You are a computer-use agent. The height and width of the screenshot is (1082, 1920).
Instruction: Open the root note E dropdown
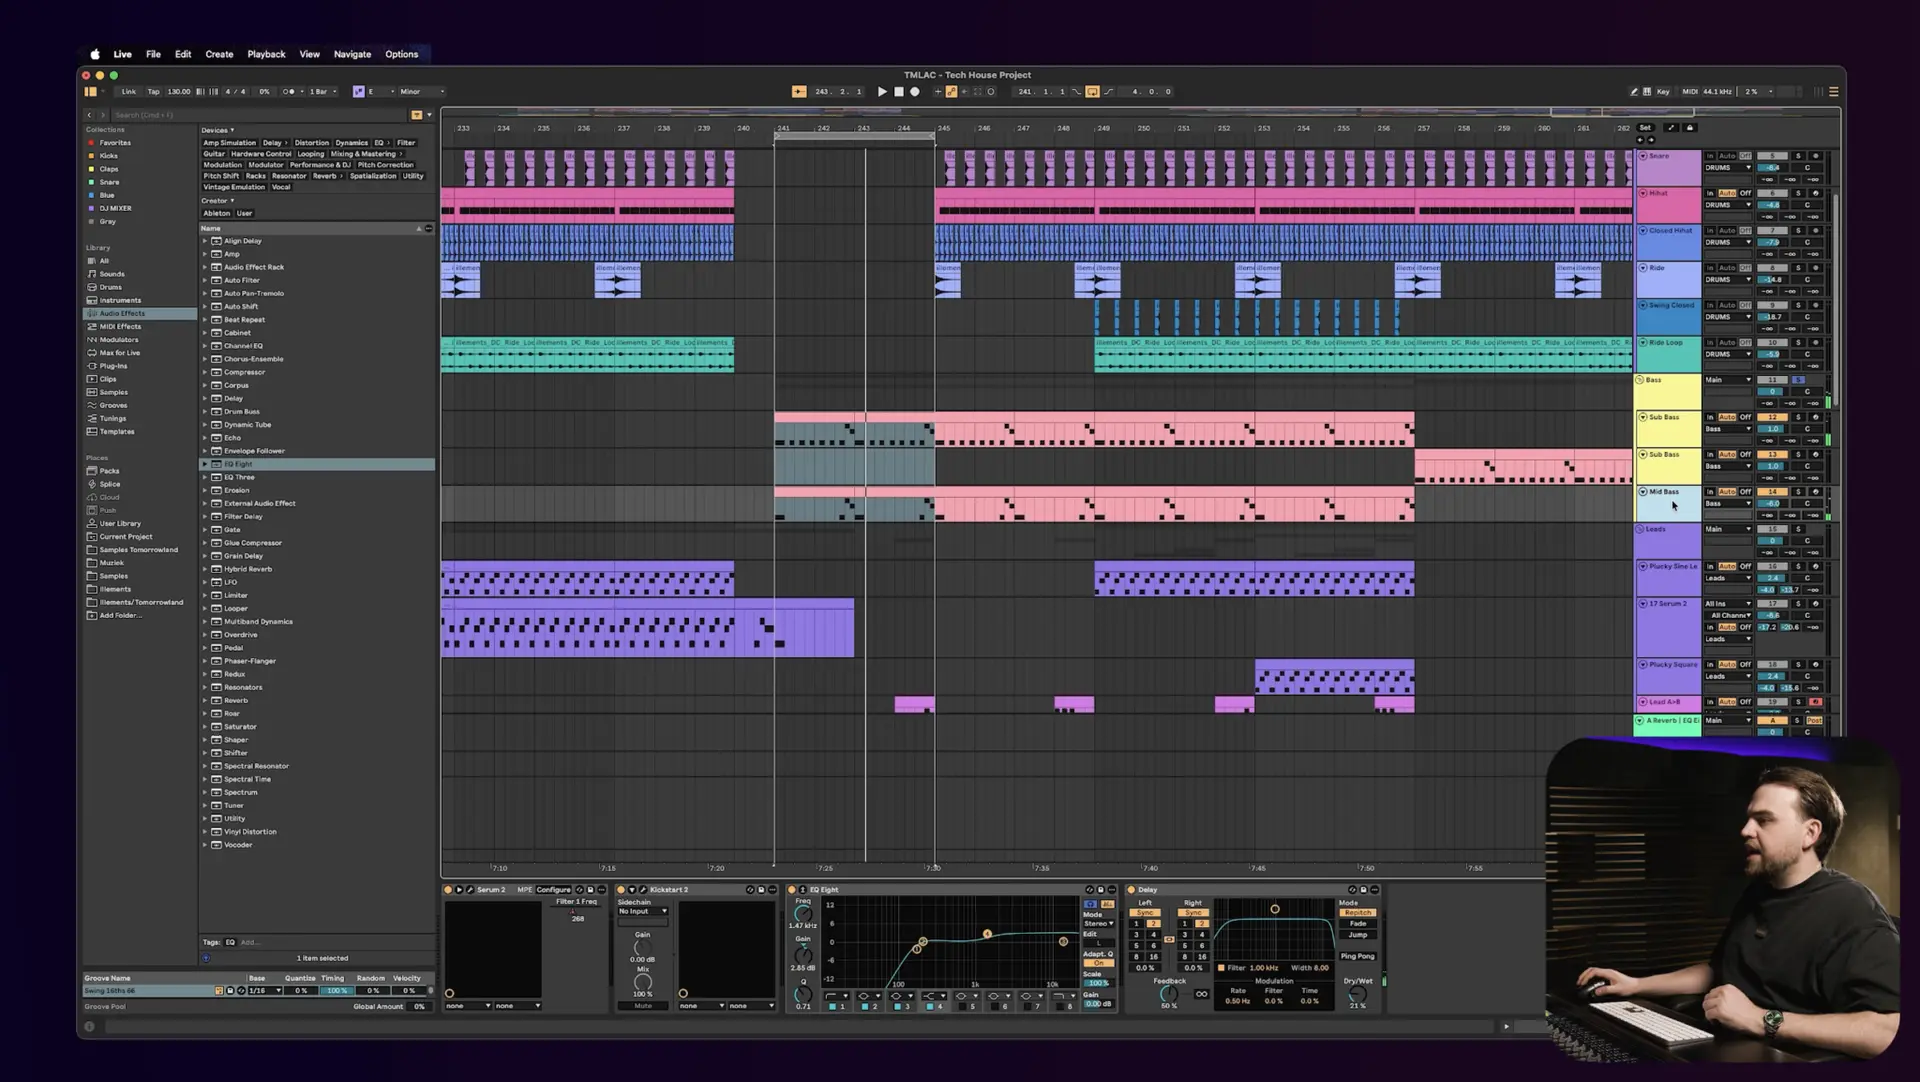pyautogui.click(x=381, y=92)
